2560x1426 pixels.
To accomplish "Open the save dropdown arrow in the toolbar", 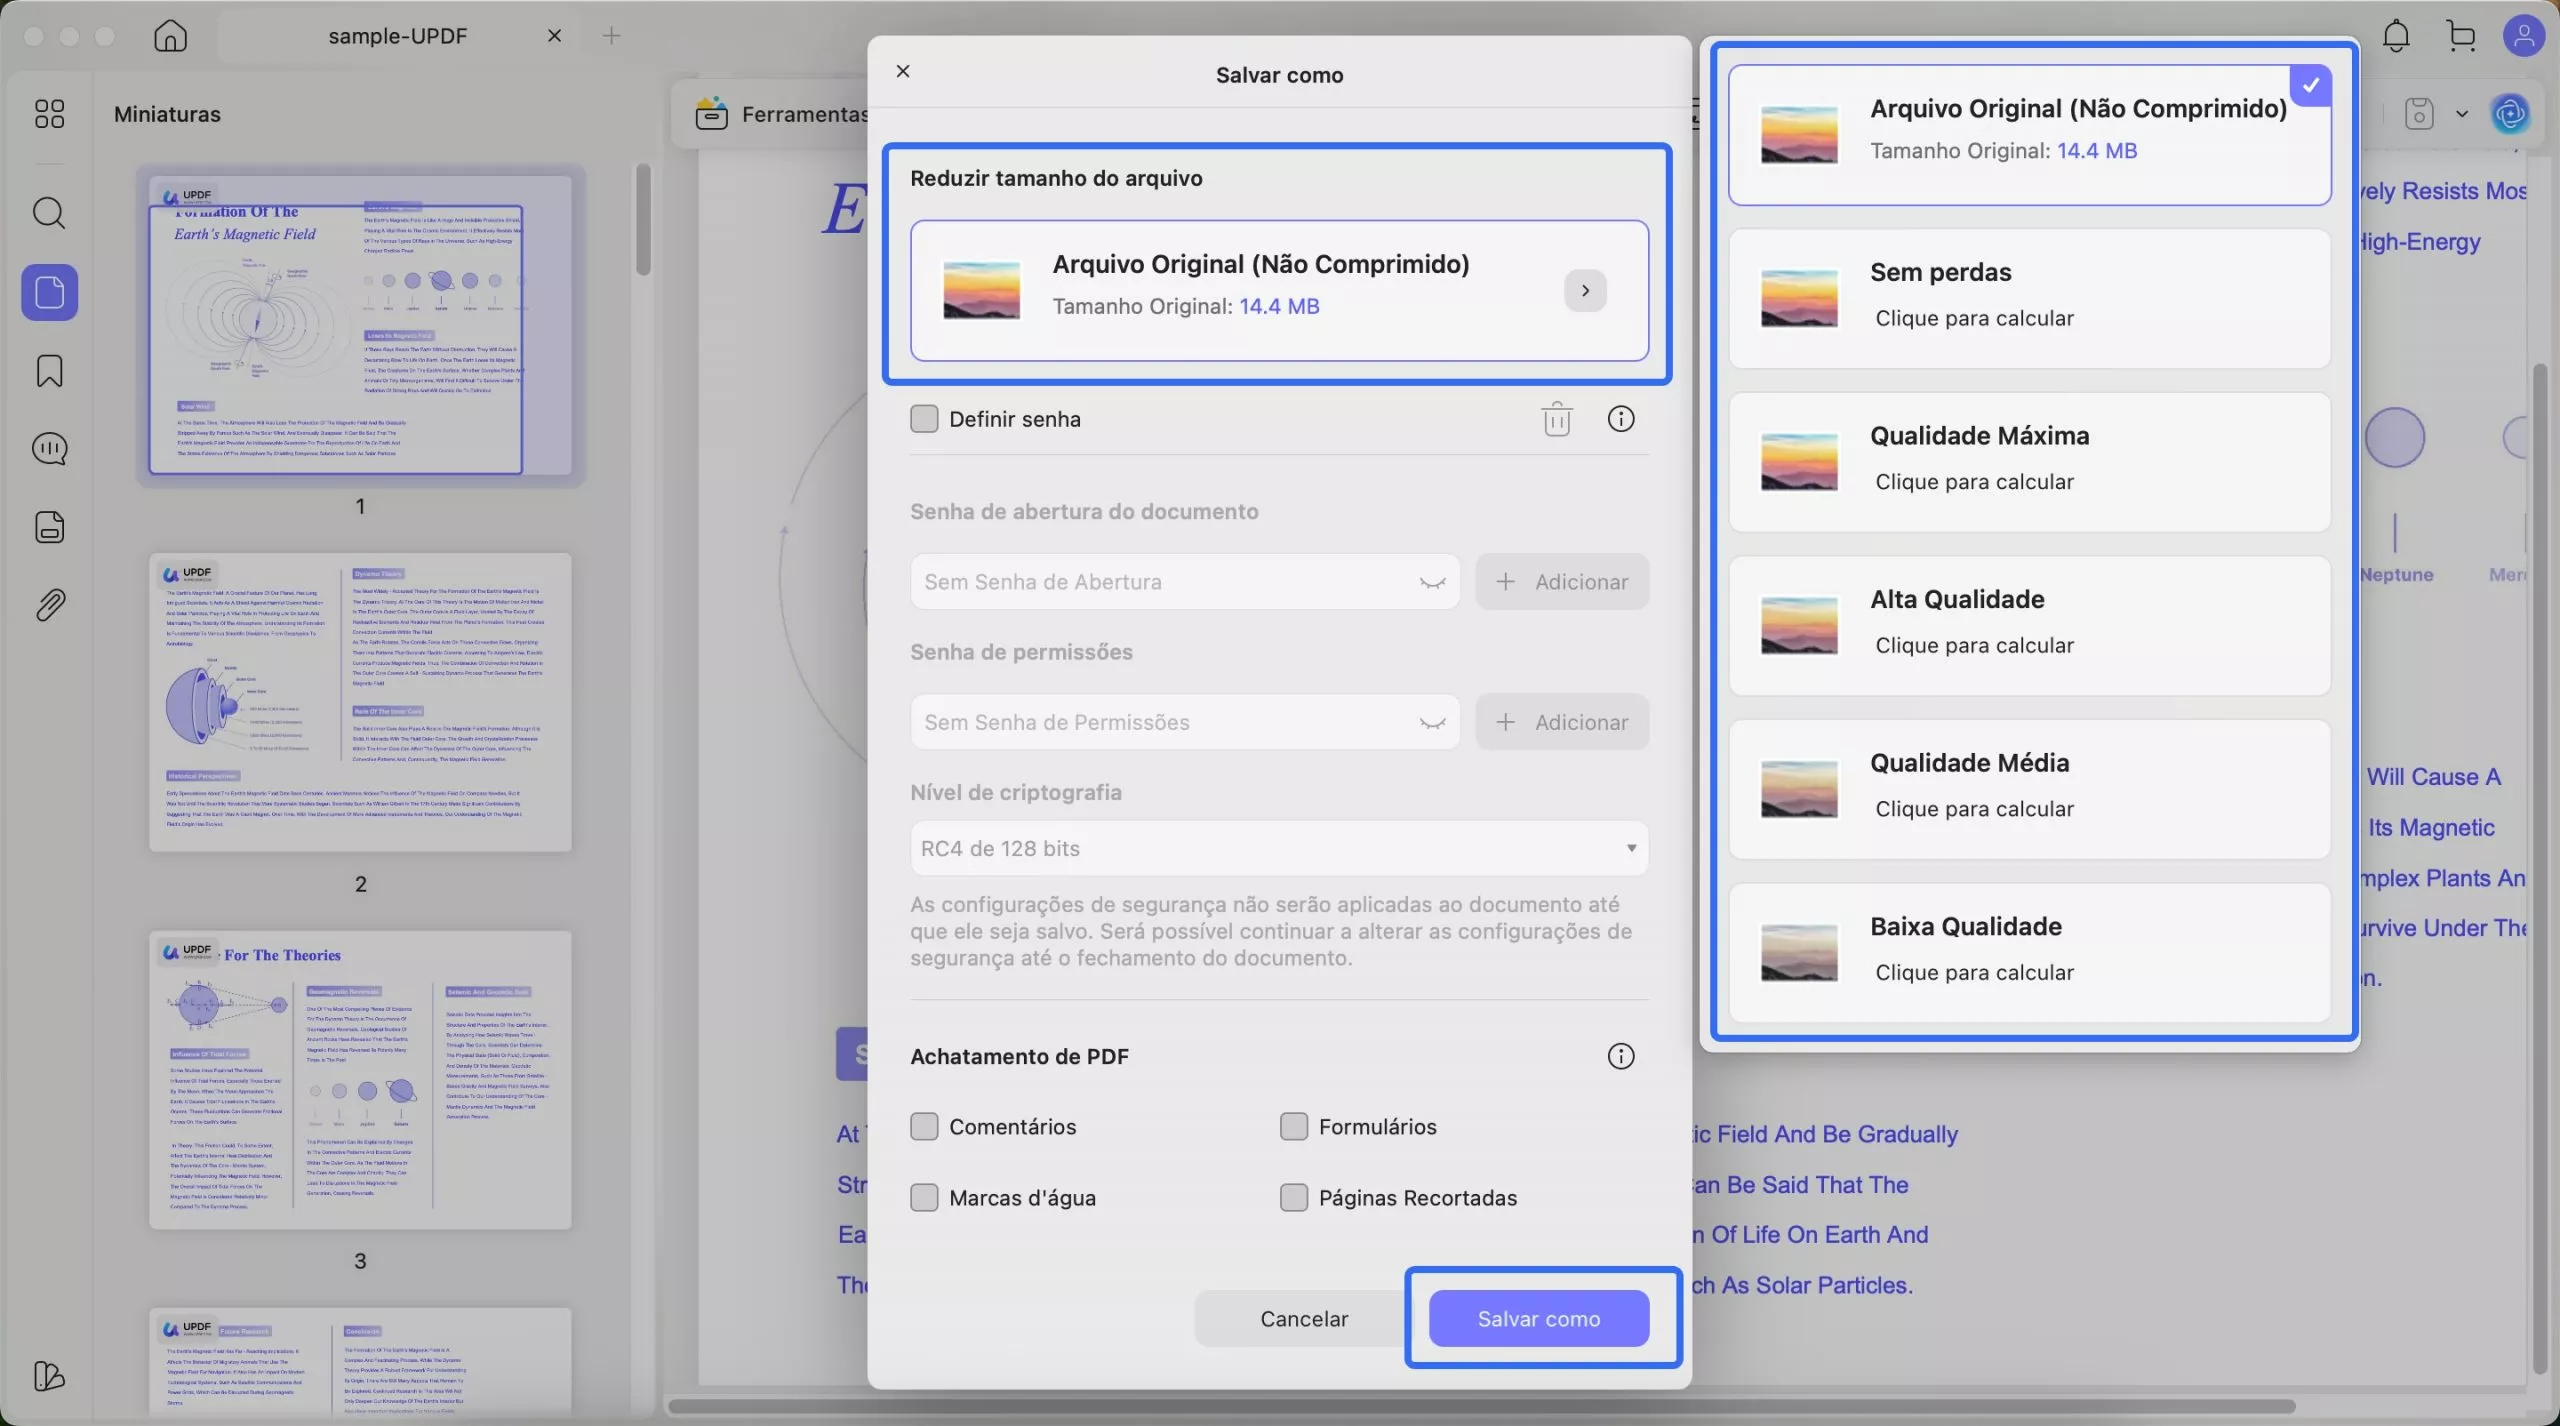I will click(x=2462, y=114).
